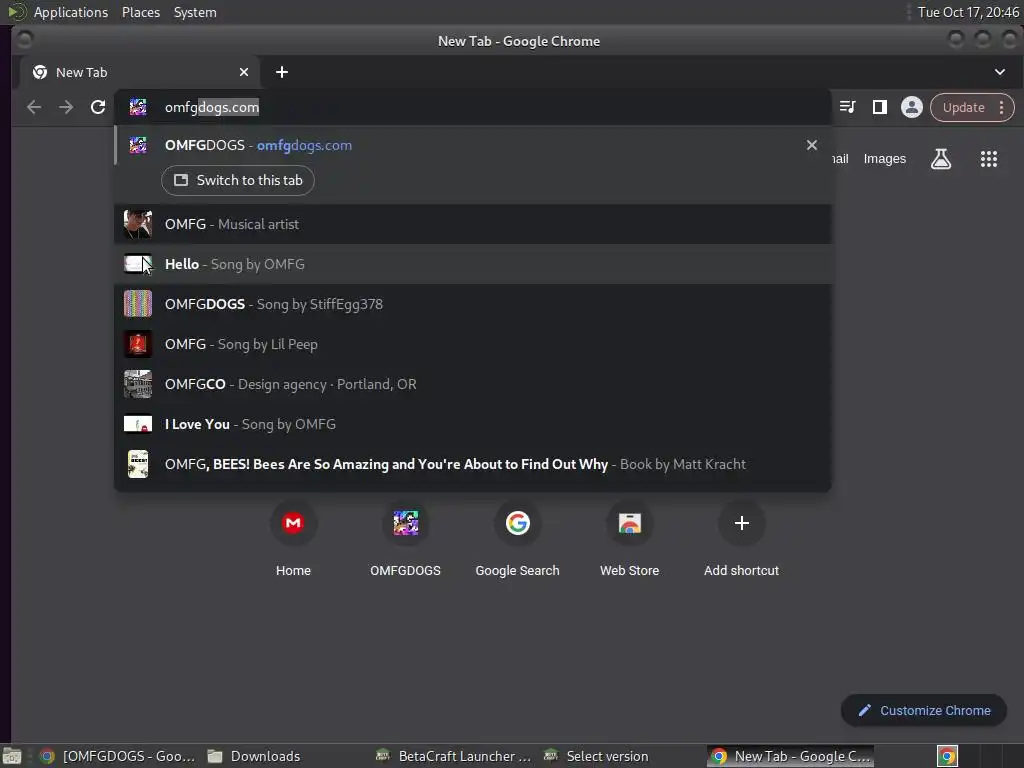
Task: Click in the address bar text
Action: pyautogui.click(x=212, y=107)
